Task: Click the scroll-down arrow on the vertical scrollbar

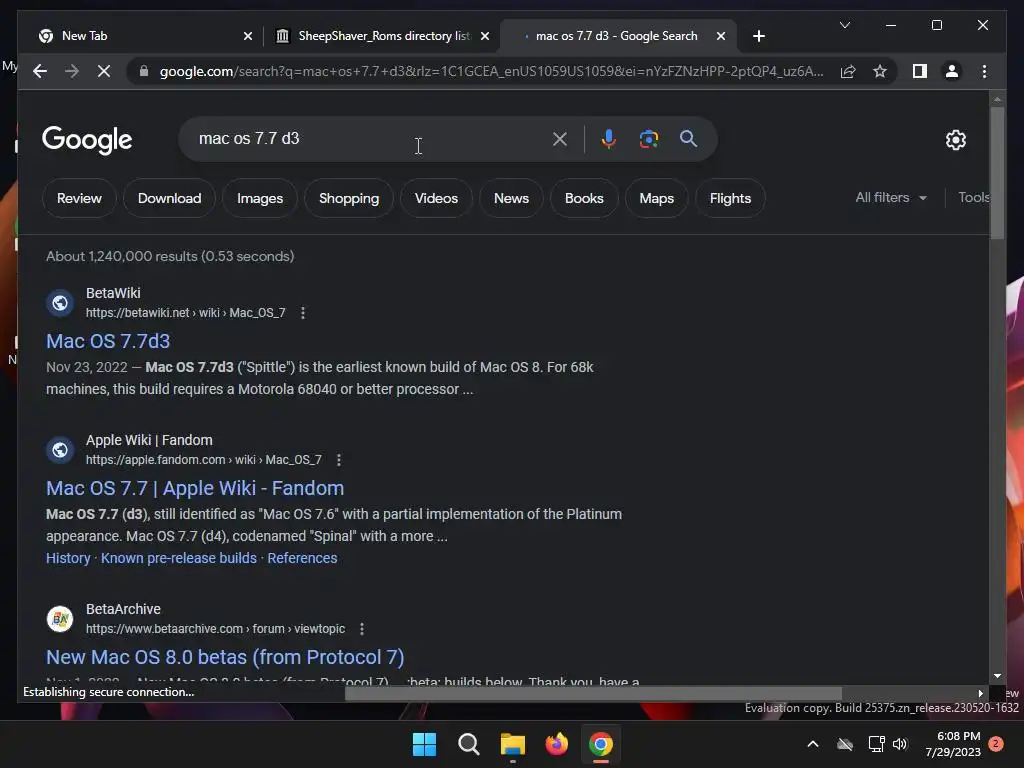Action: click(x=997, y=677)
